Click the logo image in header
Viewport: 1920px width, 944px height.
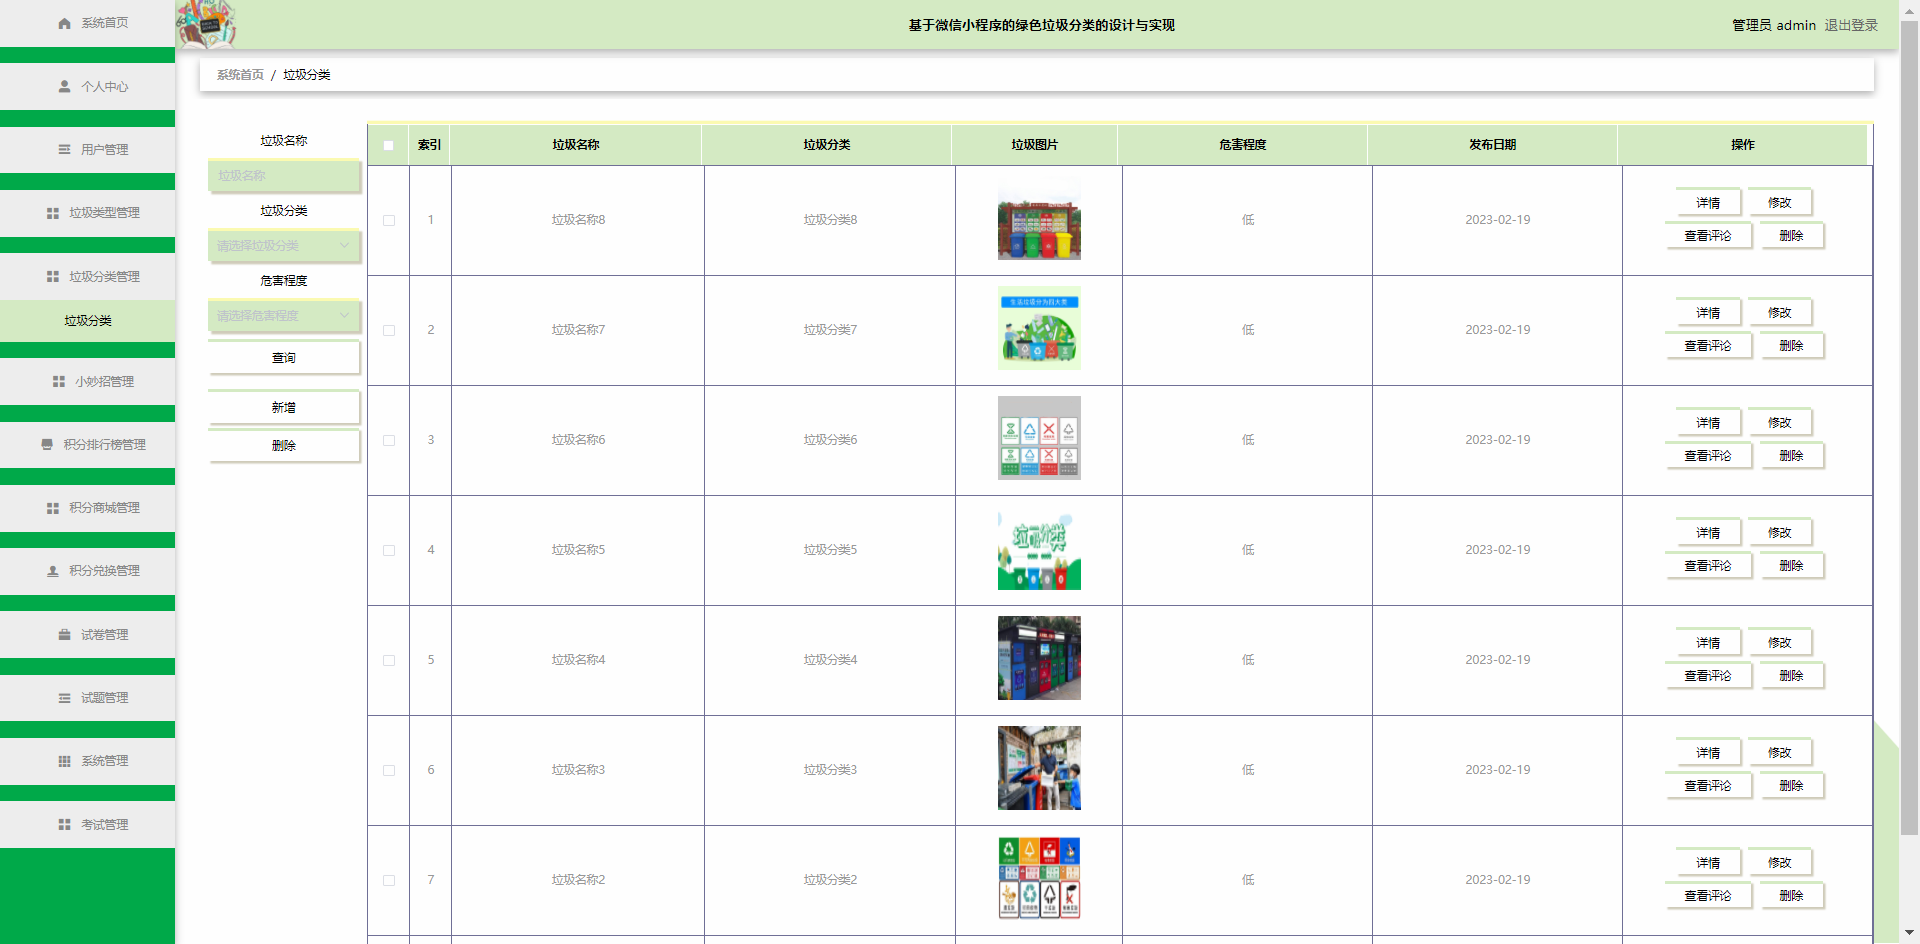206,24
